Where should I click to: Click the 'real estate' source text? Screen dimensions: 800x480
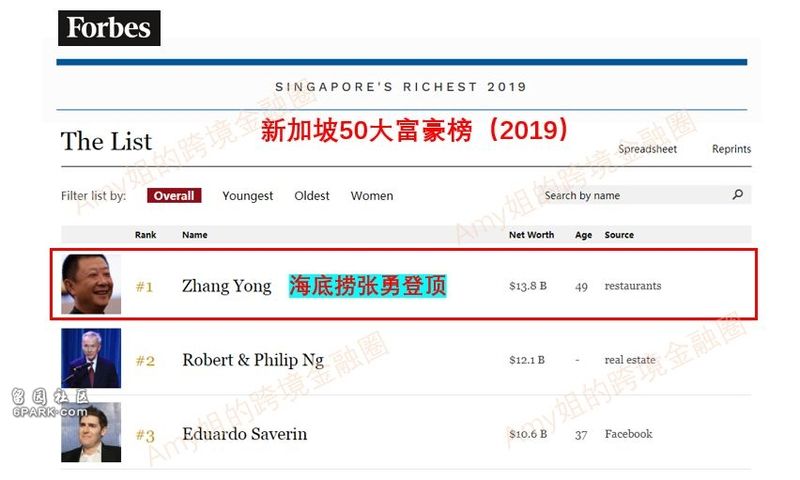[630, 360]
